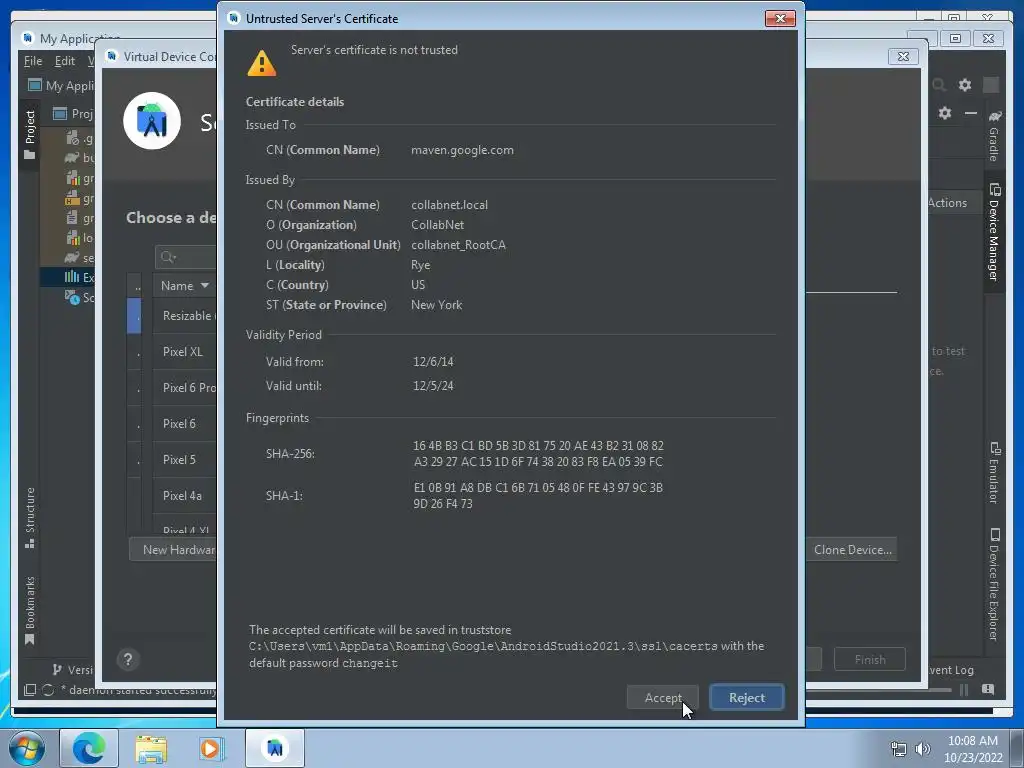The width and height of the screenshot is (1024, 768).
Task: Select the Pixel 4a device row
Action: coord(182,495)
